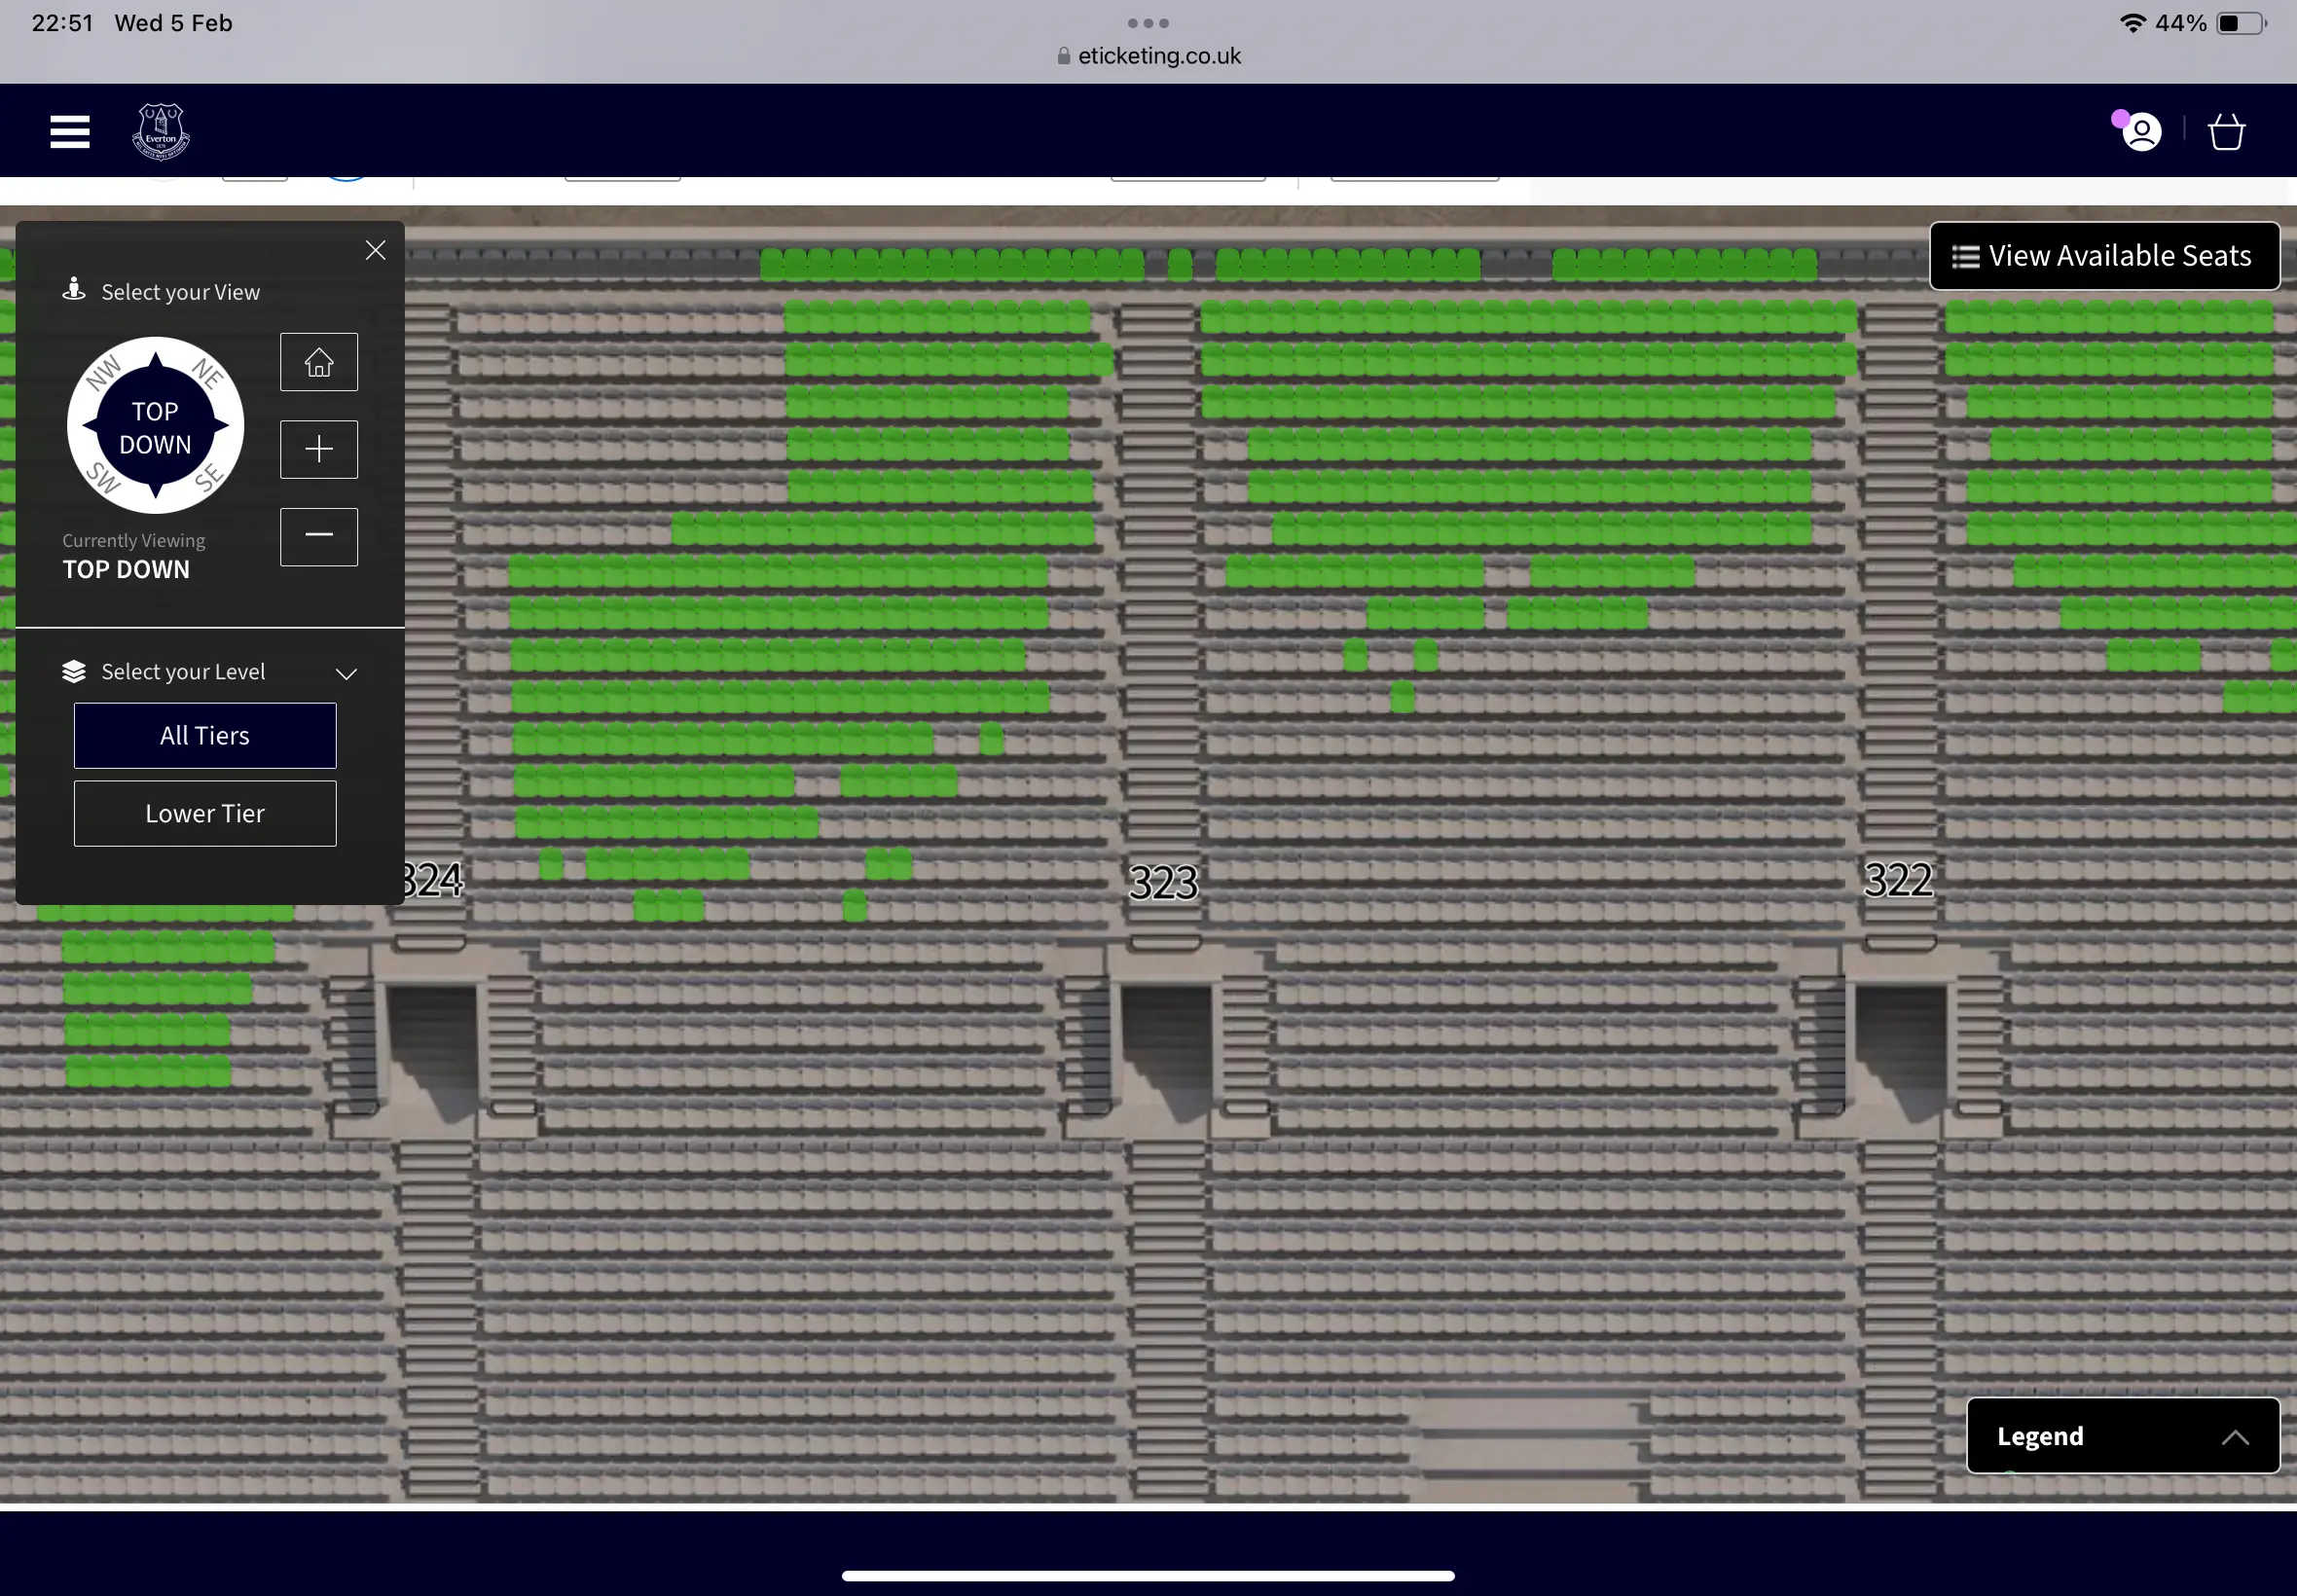Open the shopping basket
This screenshot has width=2297, height=1596.
pyautogui.click(x=2226, y=132)
